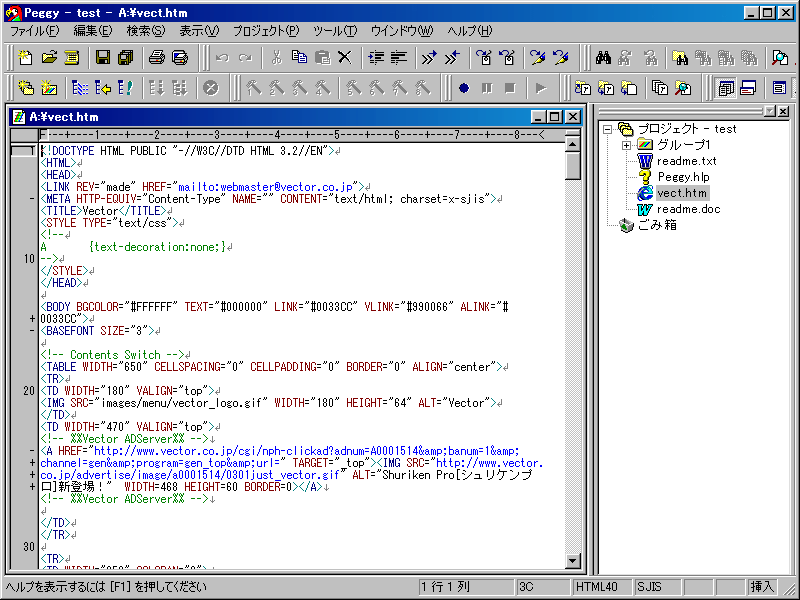The width and height of the screenshot is (800, 600).
Task: Print the document with the printer icon
Action: [157, 58]
